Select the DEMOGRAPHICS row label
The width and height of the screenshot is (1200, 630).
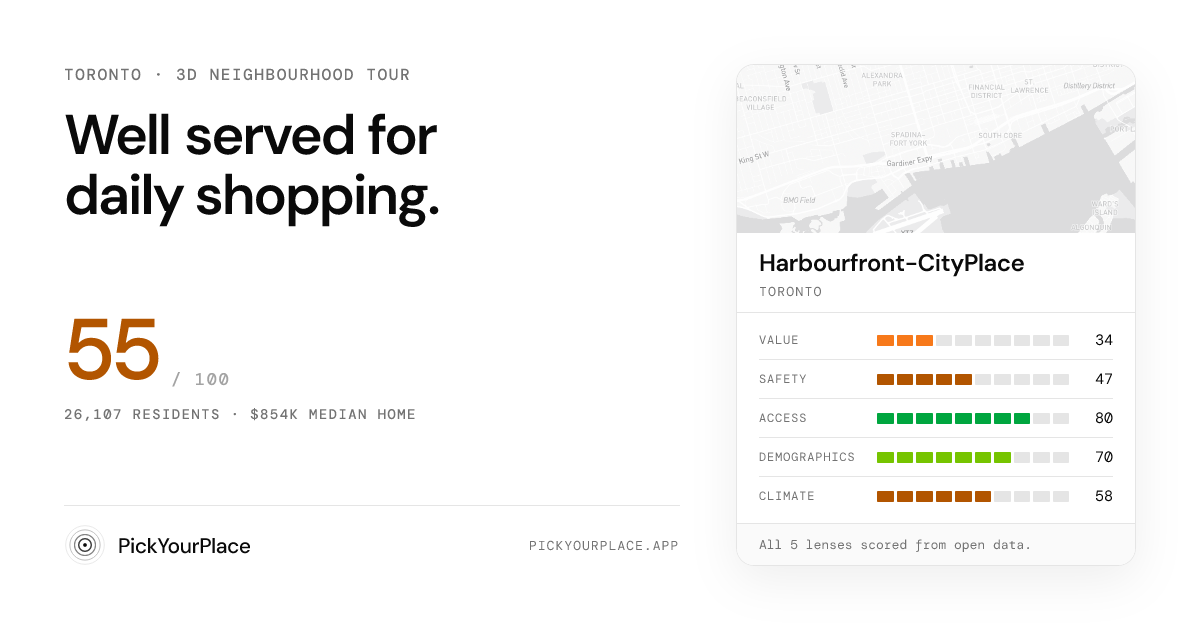(807, 457)
